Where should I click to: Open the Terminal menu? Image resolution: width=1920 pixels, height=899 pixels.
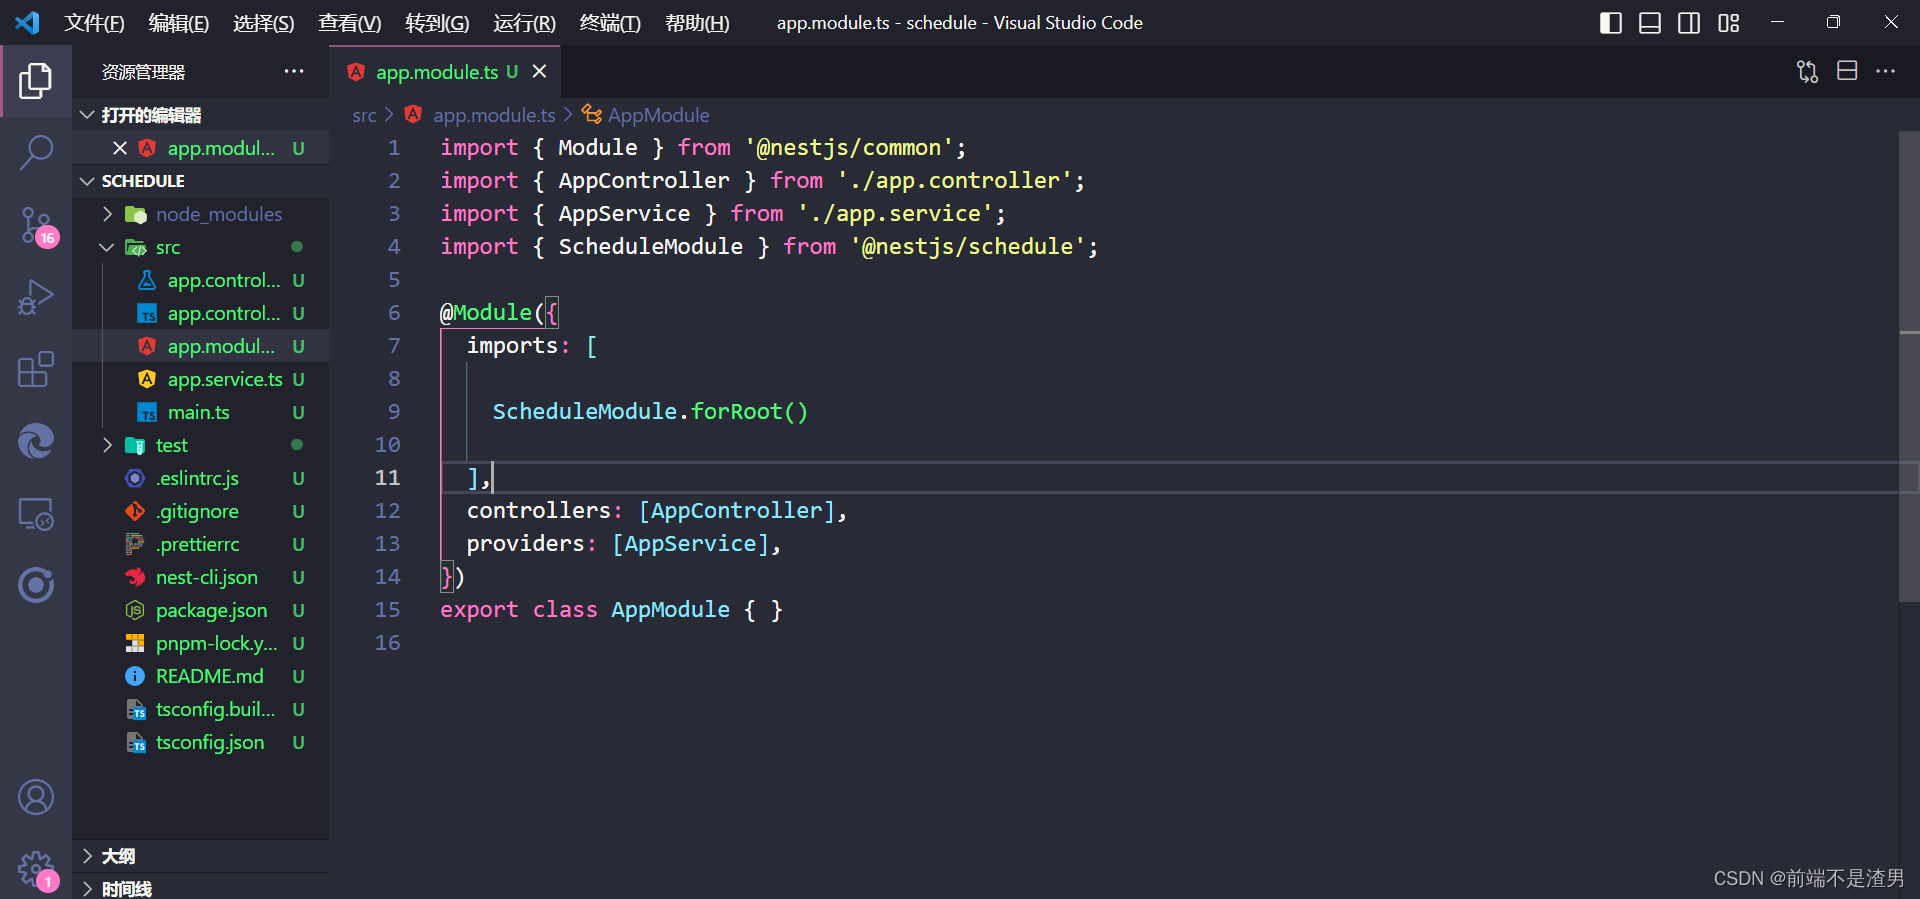[x=610, y=23]
